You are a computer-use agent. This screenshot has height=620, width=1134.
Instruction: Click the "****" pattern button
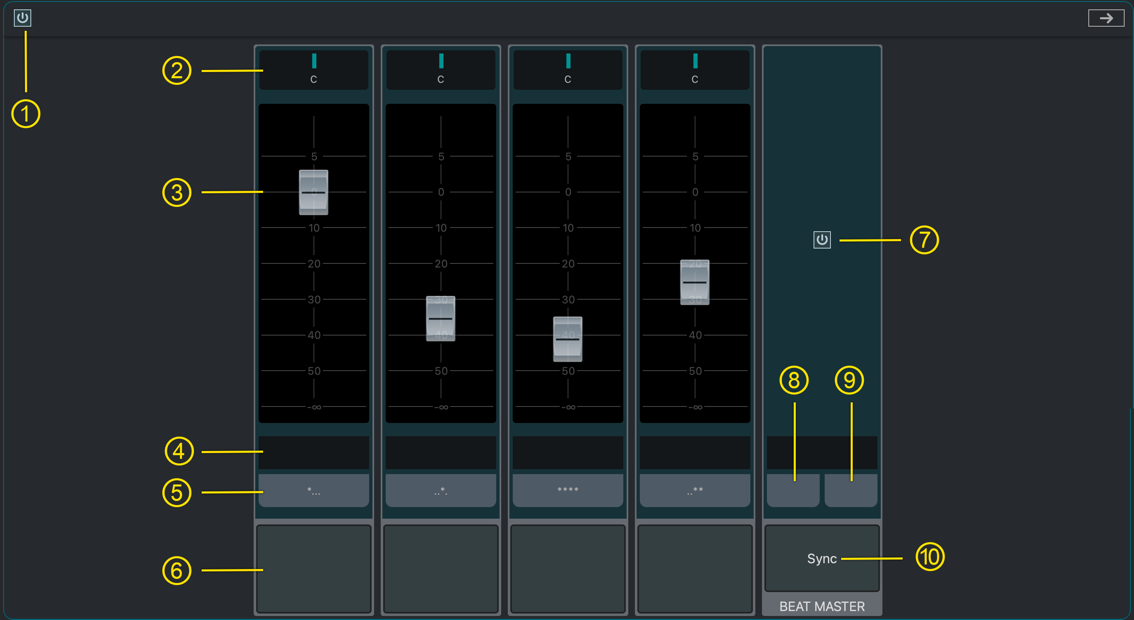568,490
